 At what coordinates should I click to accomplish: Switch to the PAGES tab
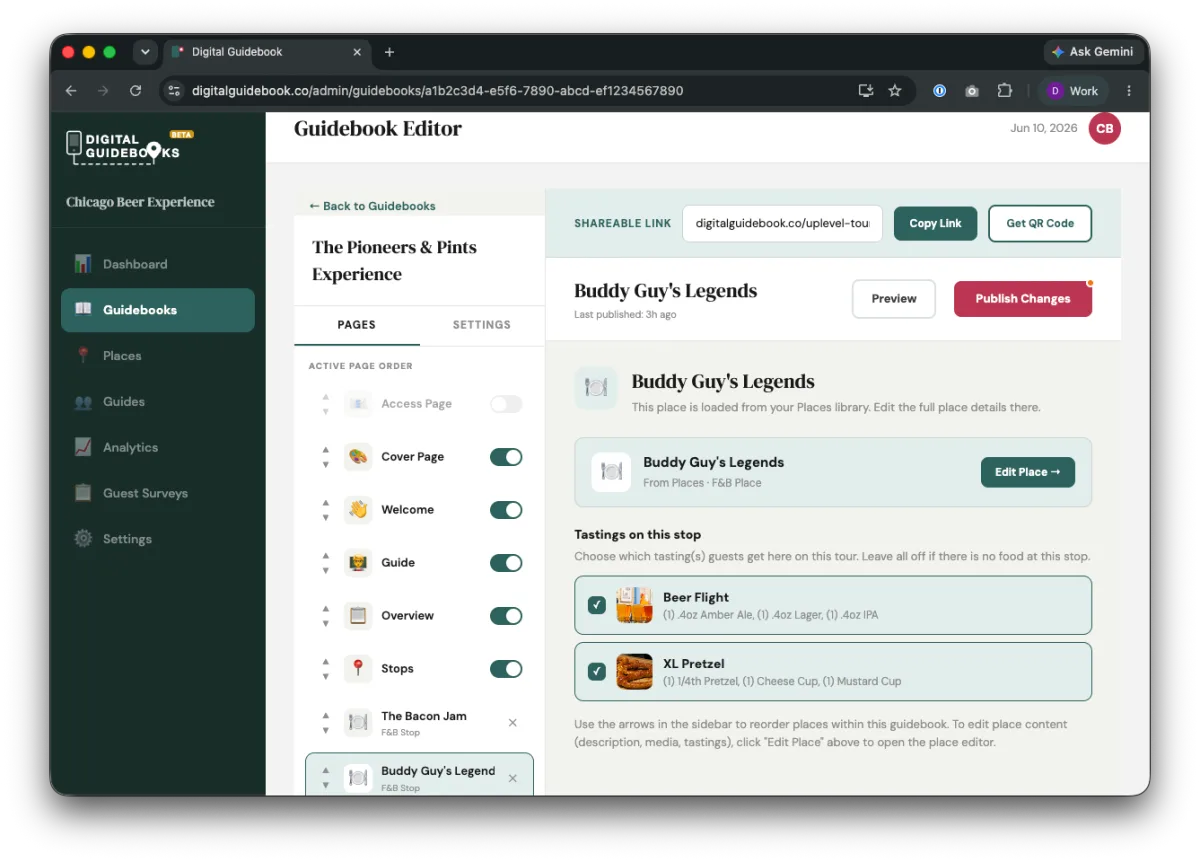click(x=357, y=325)
